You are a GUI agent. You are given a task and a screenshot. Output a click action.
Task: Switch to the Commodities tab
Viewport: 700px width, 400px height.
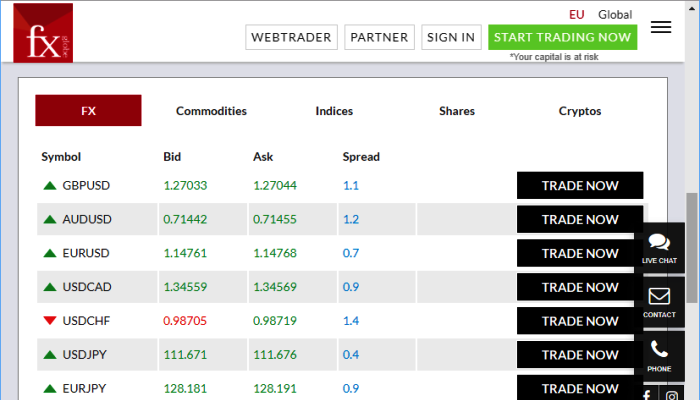tap(211, 111)
